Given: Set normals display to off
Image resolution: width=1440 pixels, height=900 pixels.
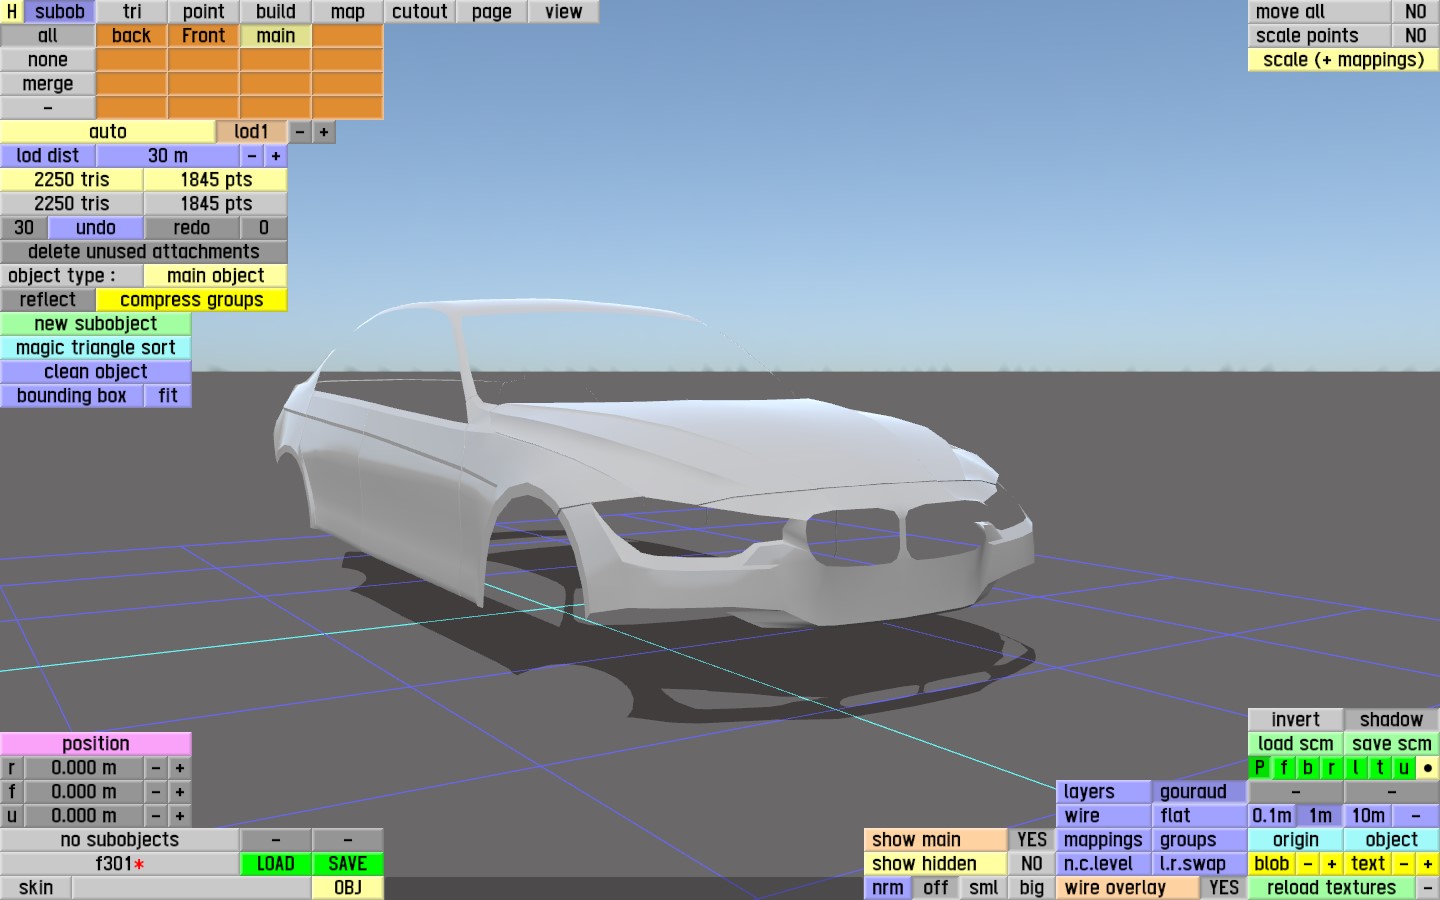Looking at the screenshot, I should 936,888.
